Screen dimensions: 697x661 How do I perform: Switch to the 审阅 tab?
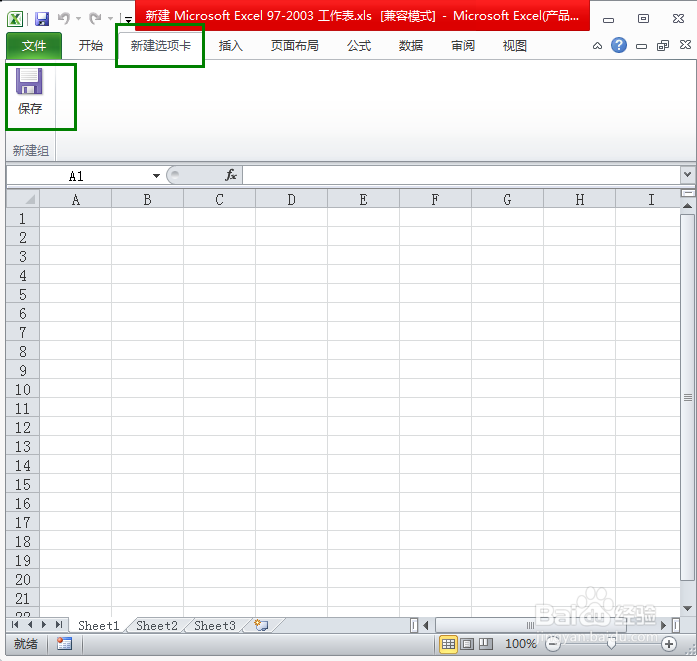(x=463, y=46)
